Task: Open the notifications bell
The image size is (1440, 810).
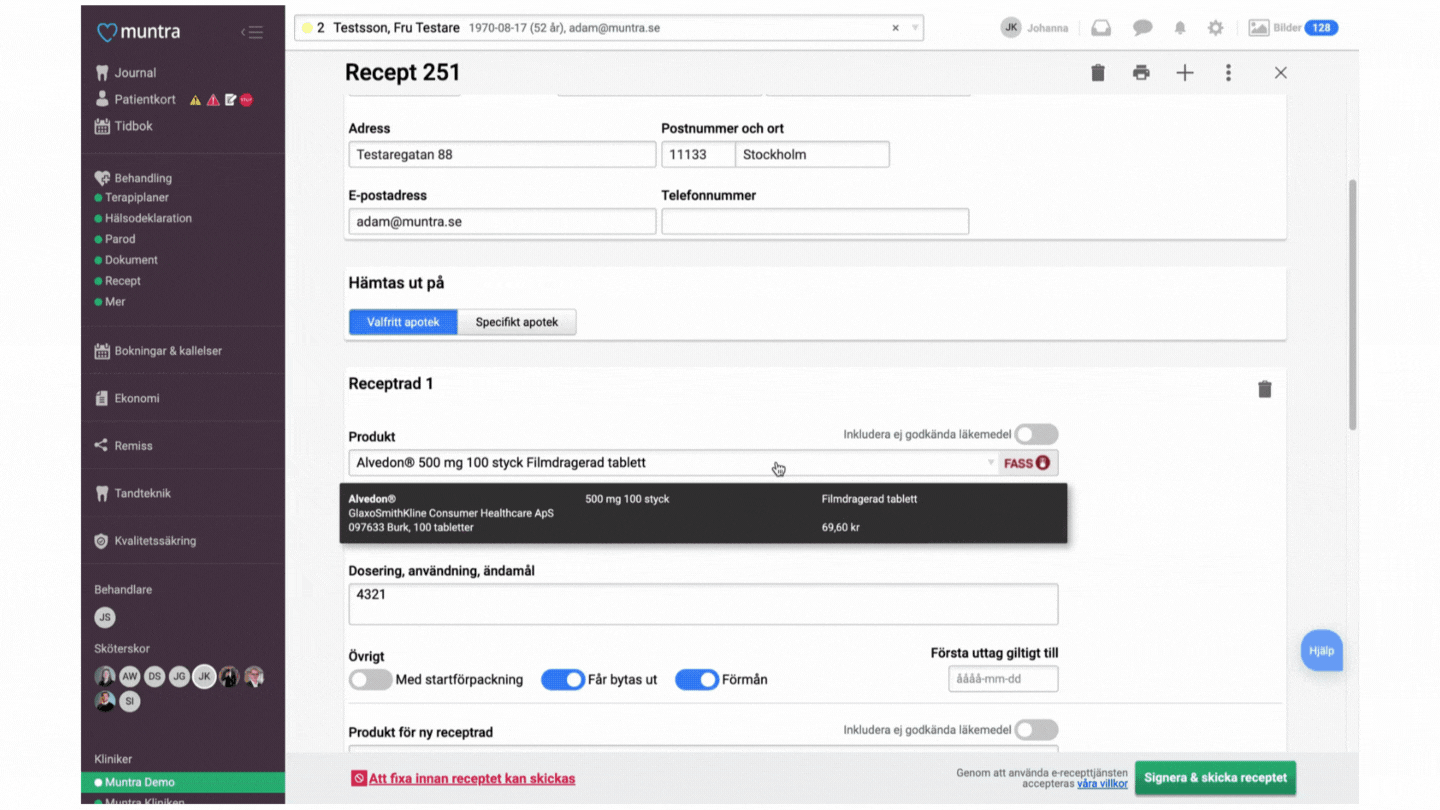Action: point(1180,28)
